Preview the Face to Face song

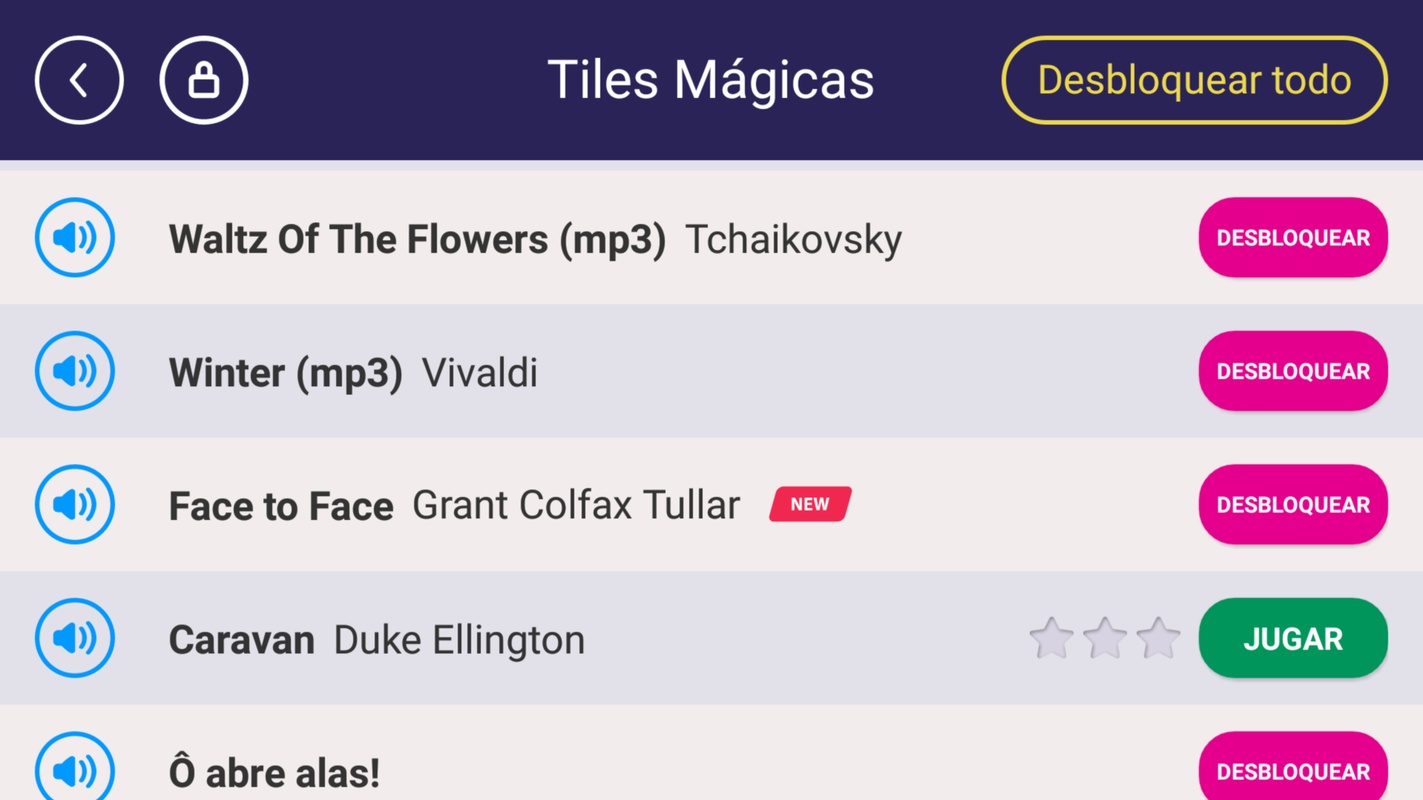[75, 505]
